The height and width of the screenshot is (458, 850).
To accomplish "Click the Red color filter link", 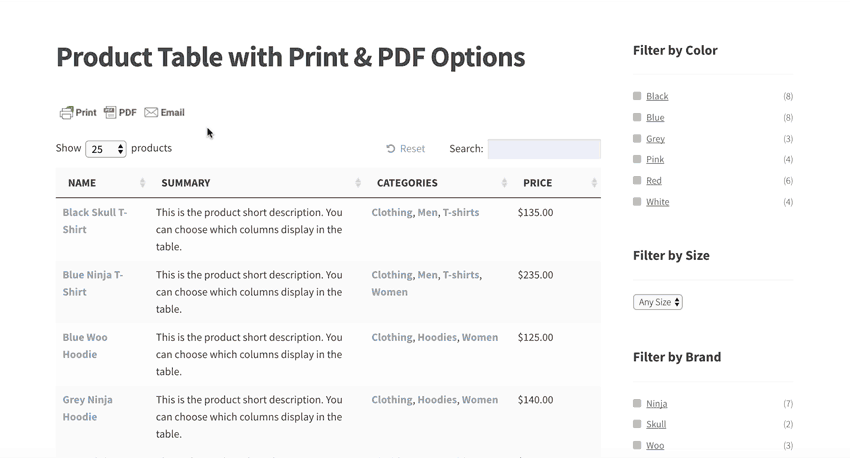I will click(x=654, y=180).
